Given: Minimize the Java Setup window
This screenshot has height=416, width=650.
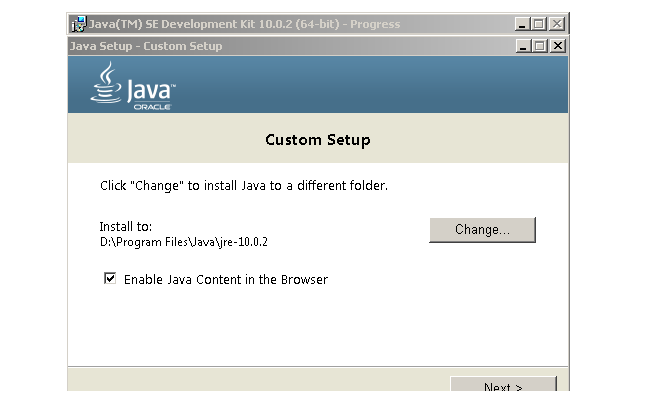Looking at the screenshot, I should click(x=523, y=46).
